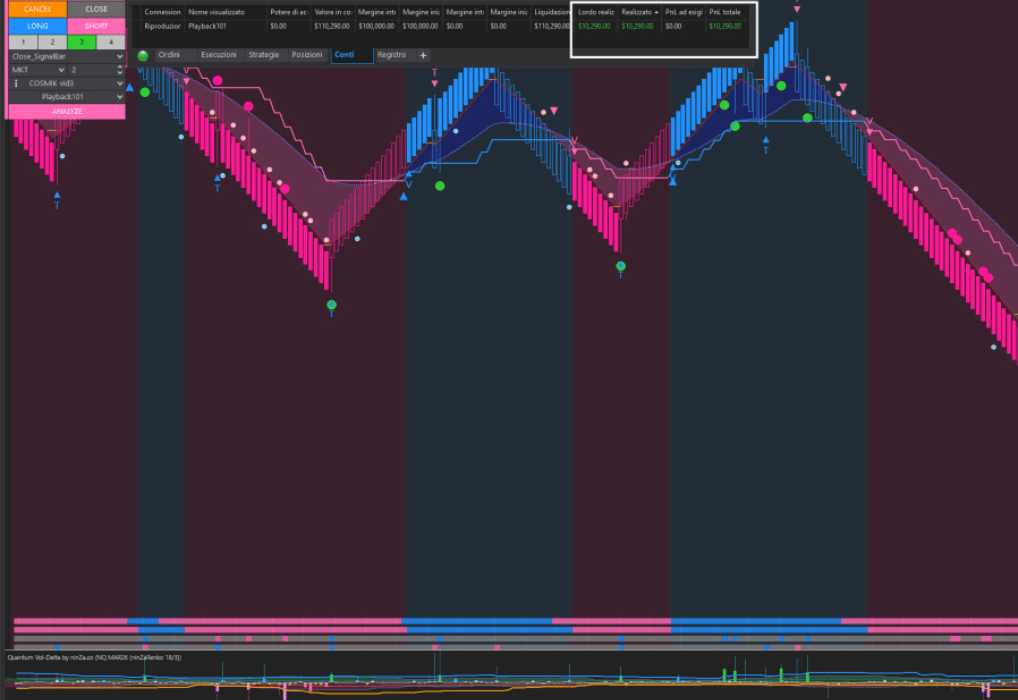This screenshot has width=1018, height=700.
Task: Click the plus icon to add a tab
Action: click(x=423, y=55)
